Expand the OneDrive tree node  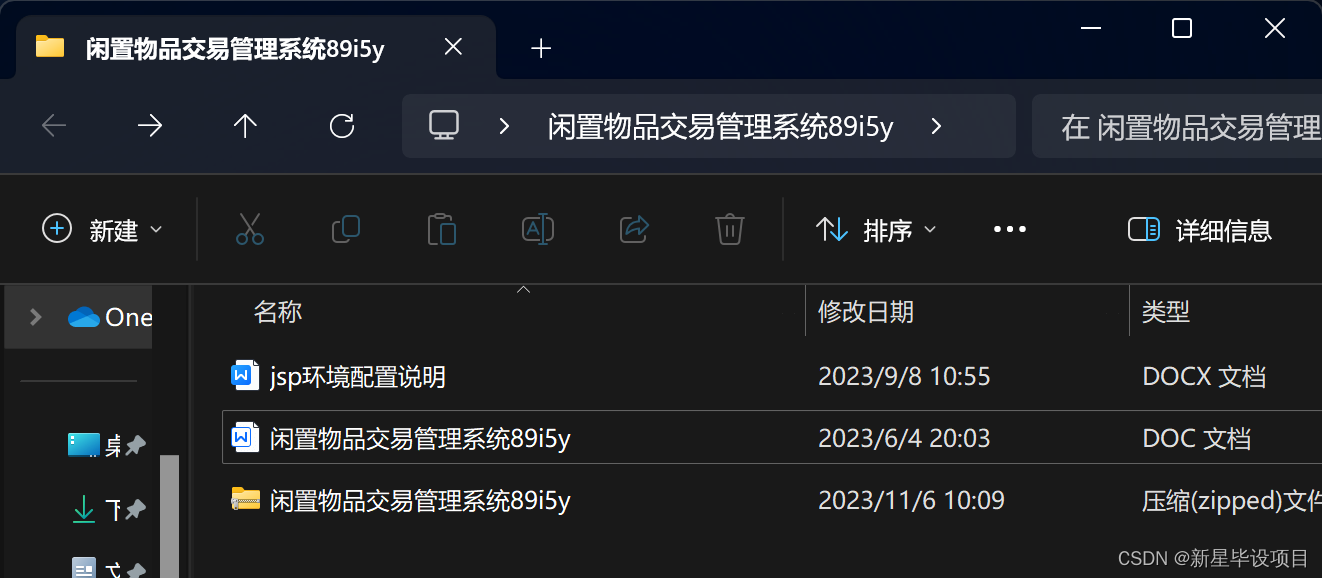tap(36, 317)
